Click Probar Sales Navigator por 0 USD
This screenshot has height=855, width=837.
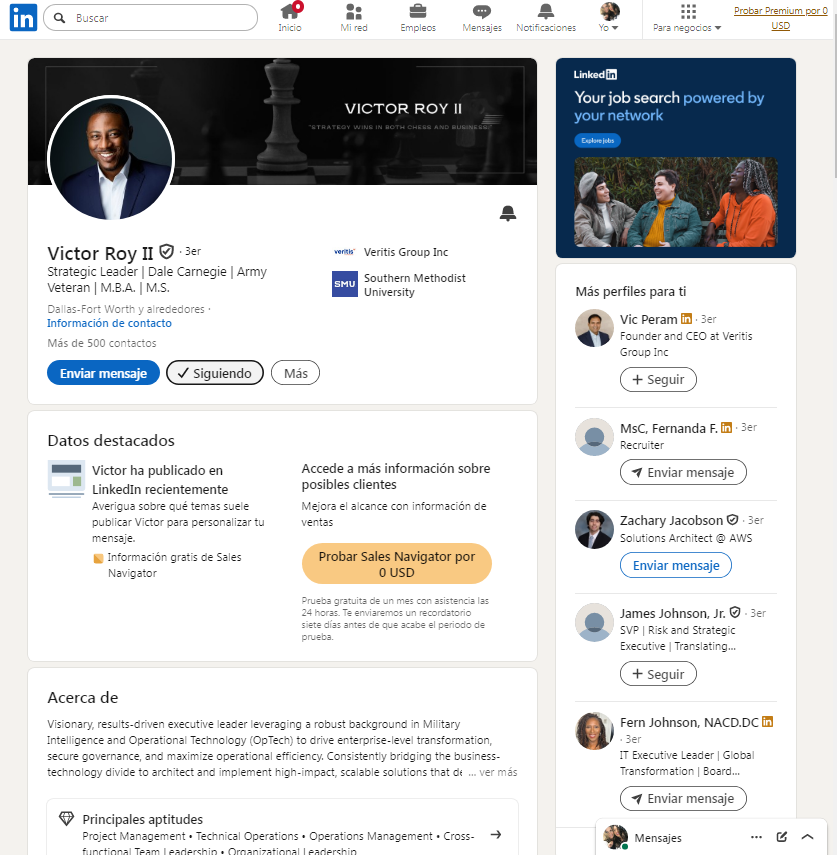point(396,564)
